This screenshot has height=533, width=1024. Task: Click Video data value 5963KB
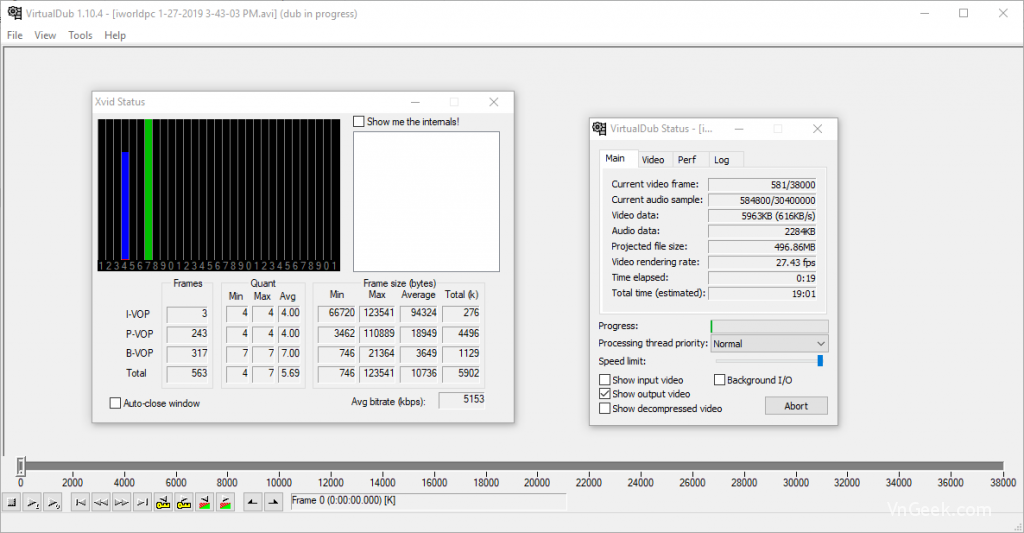(x=762, y=216)
